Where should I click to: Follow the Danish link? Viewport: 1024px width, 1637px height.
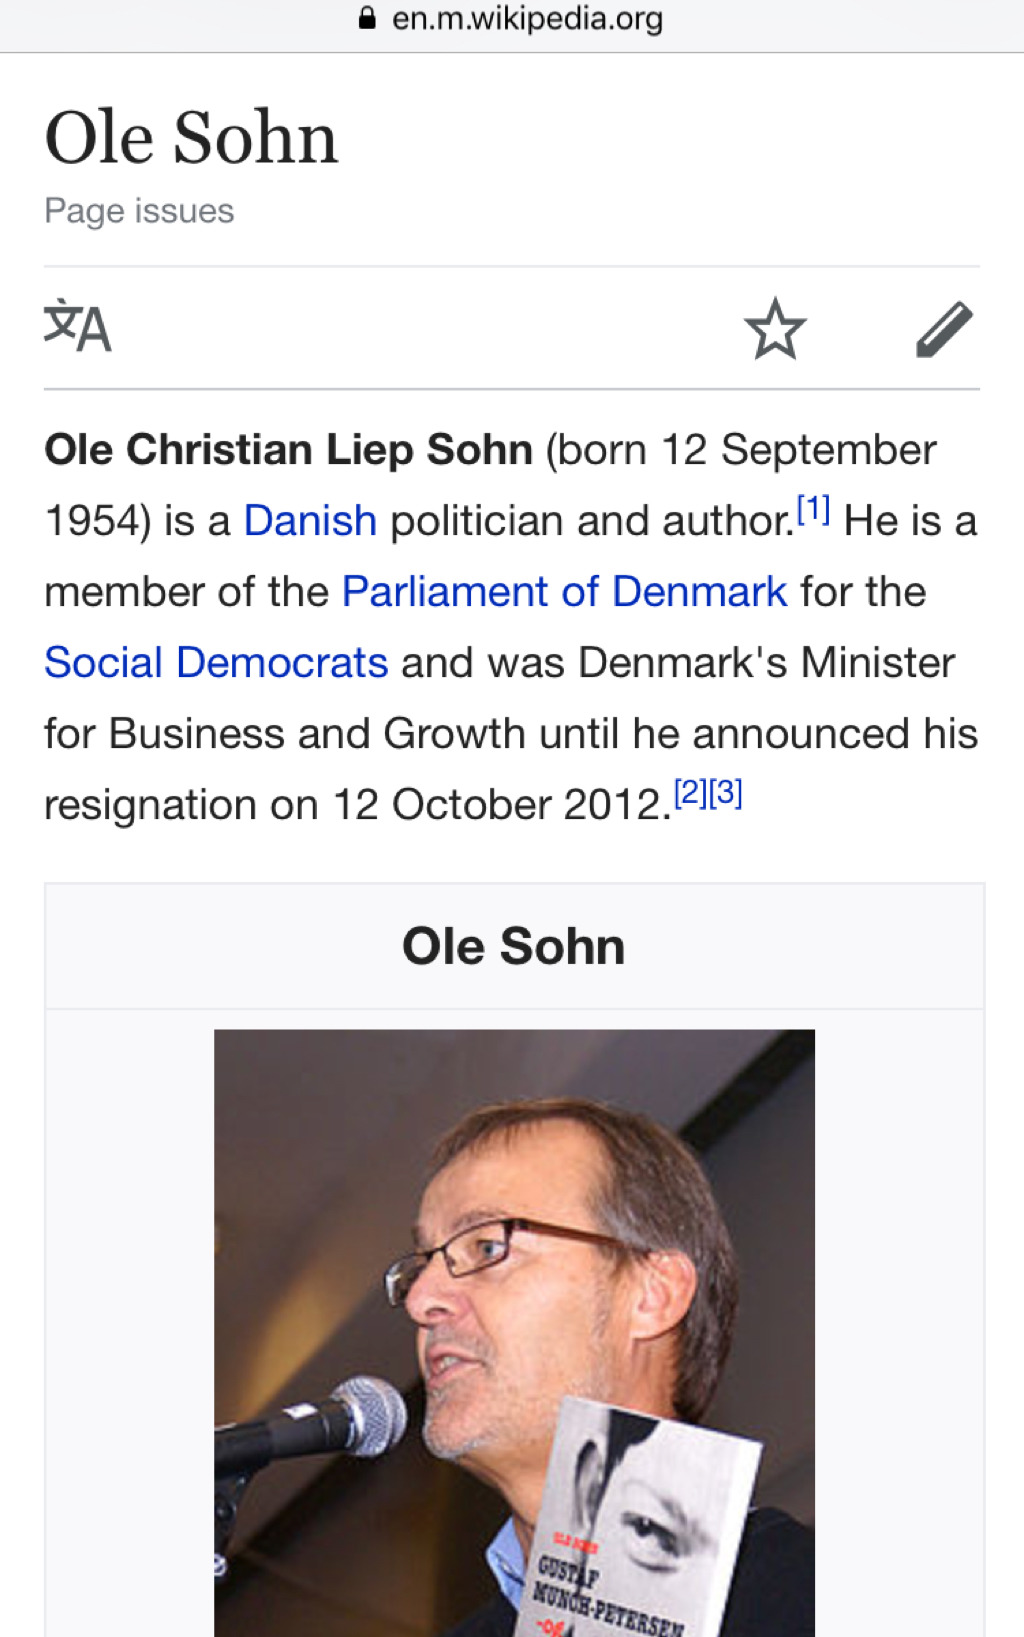click(310, 521)
